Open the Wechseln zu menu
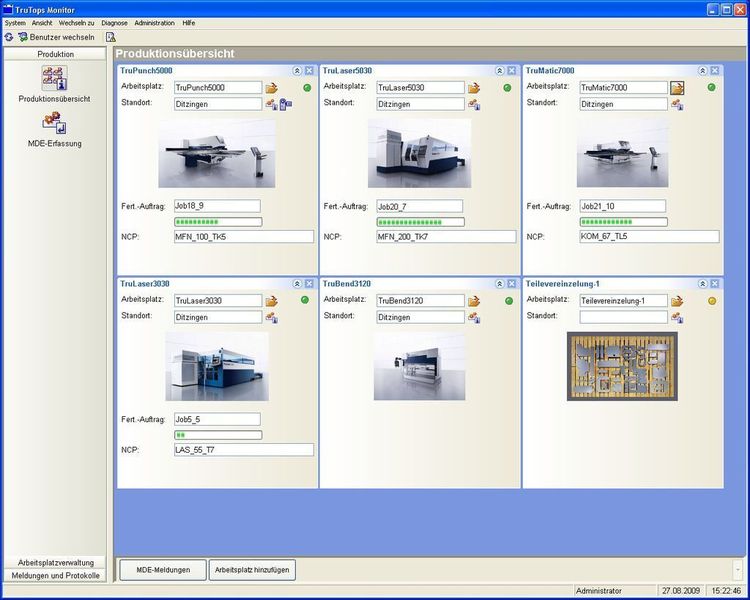The image size is (750, 600). coord(77,23)
